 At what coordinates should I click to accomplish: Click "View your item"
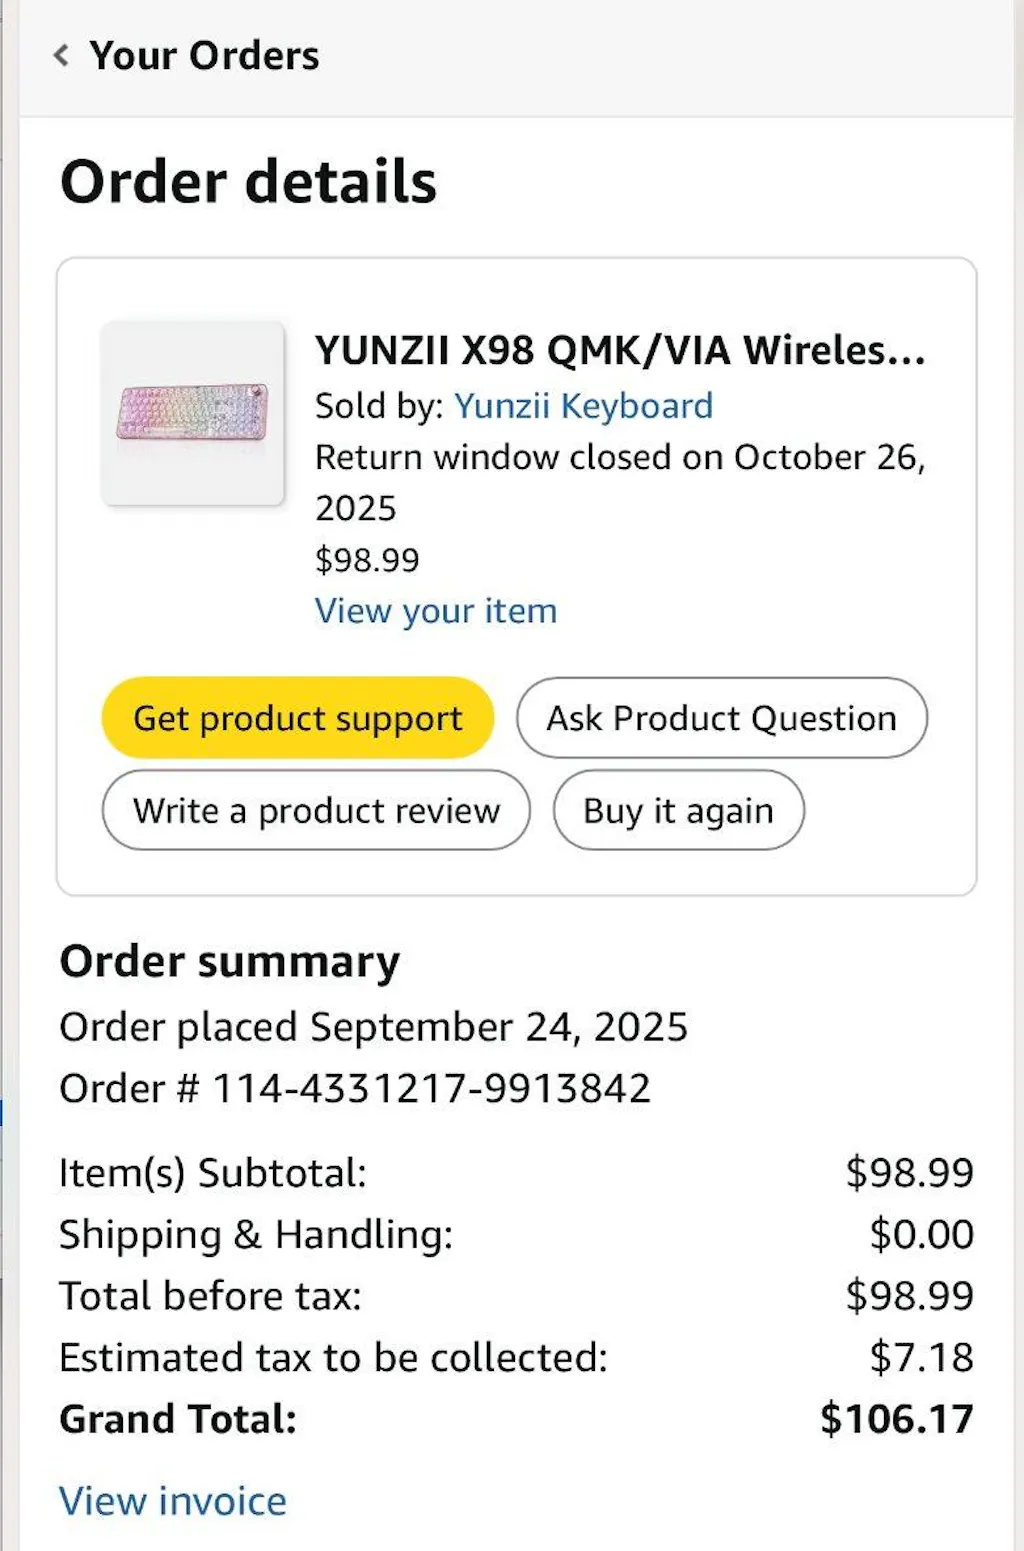pyautogui.click(x=435, y=611)
